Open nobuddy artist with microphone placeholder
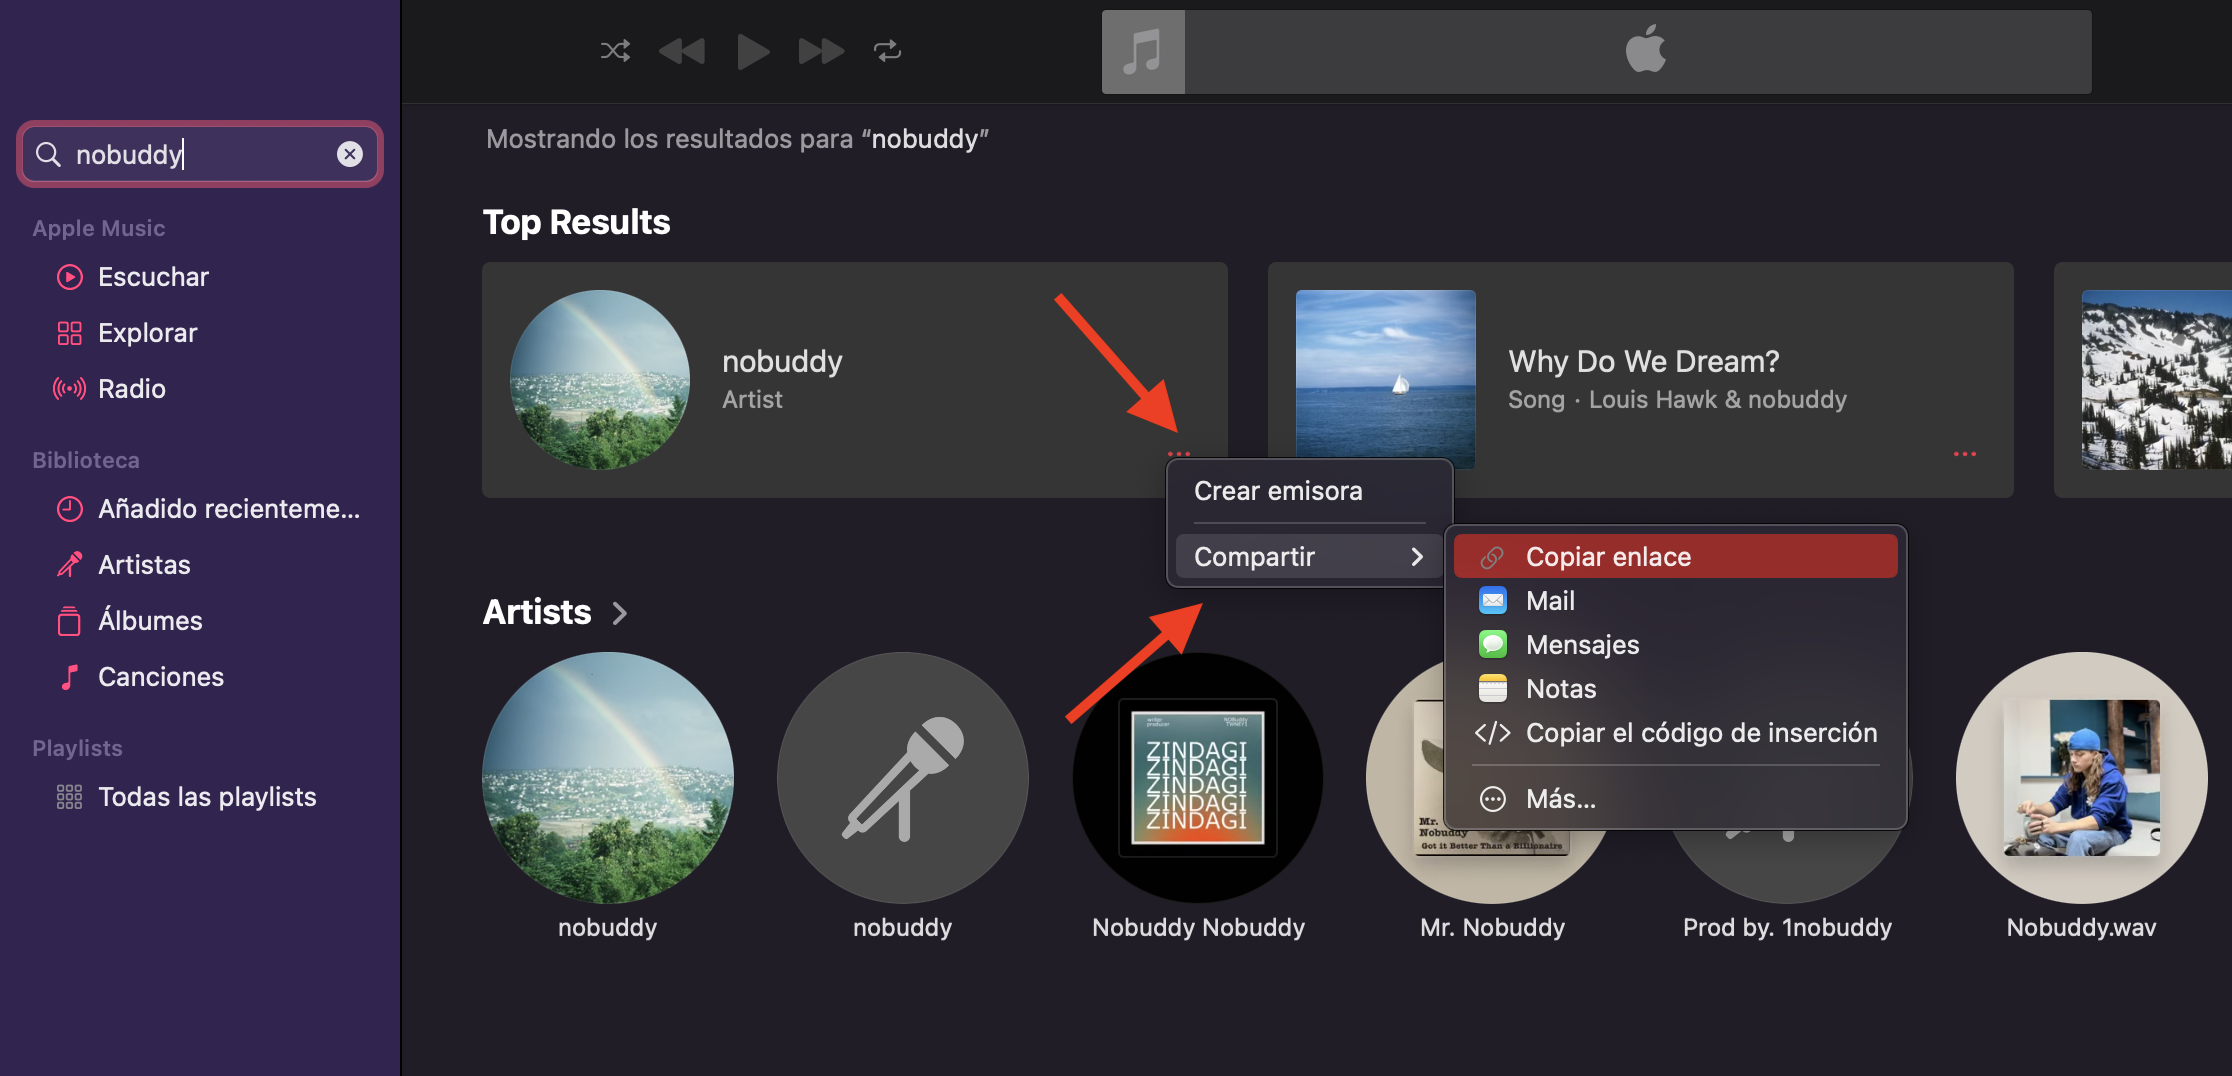 pyautogui.click(x=903, y=778)
